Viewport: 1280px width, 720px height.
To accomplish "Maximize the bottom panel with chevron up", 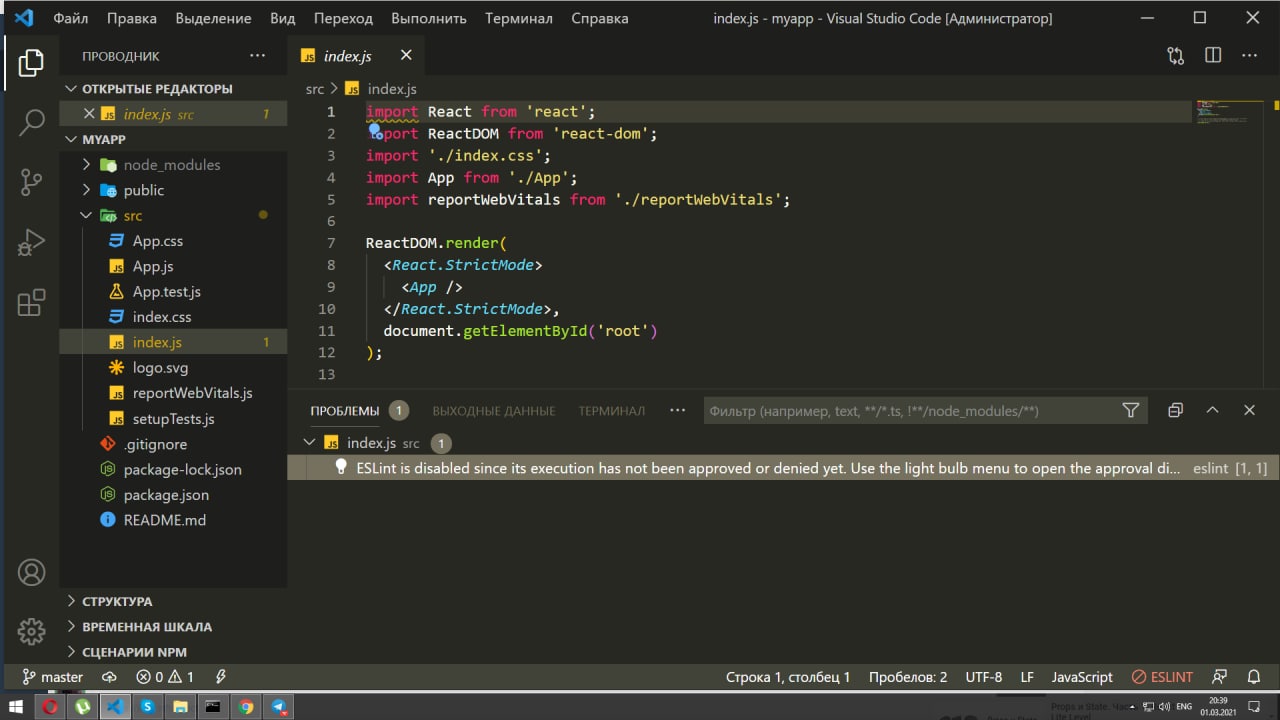I will [x=1212, y=410].
